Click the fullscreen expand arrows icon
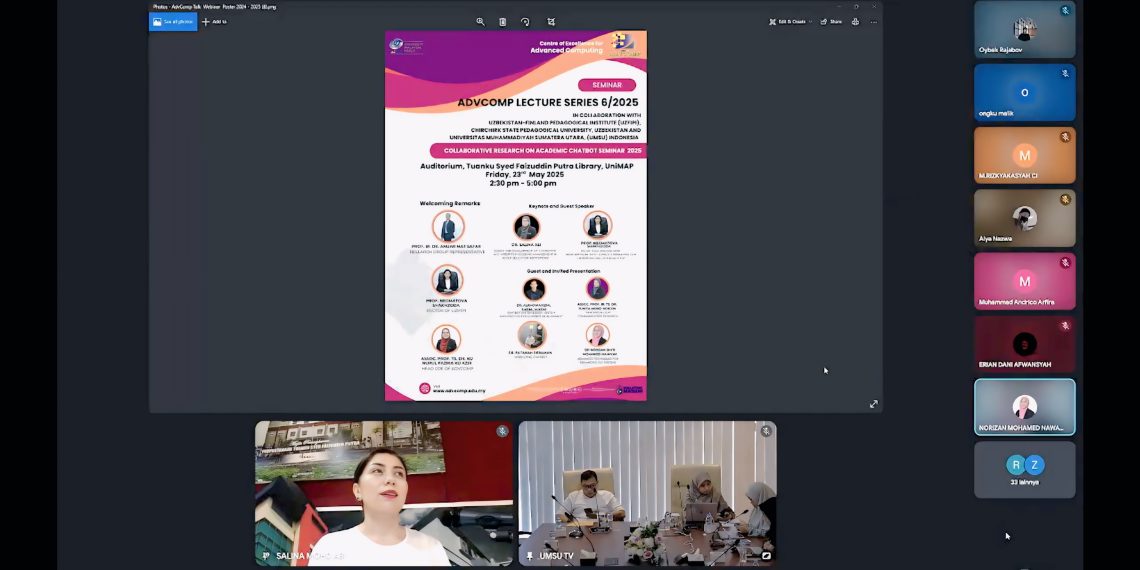This screenshot has height=570, width=1140. coord(874,404)
